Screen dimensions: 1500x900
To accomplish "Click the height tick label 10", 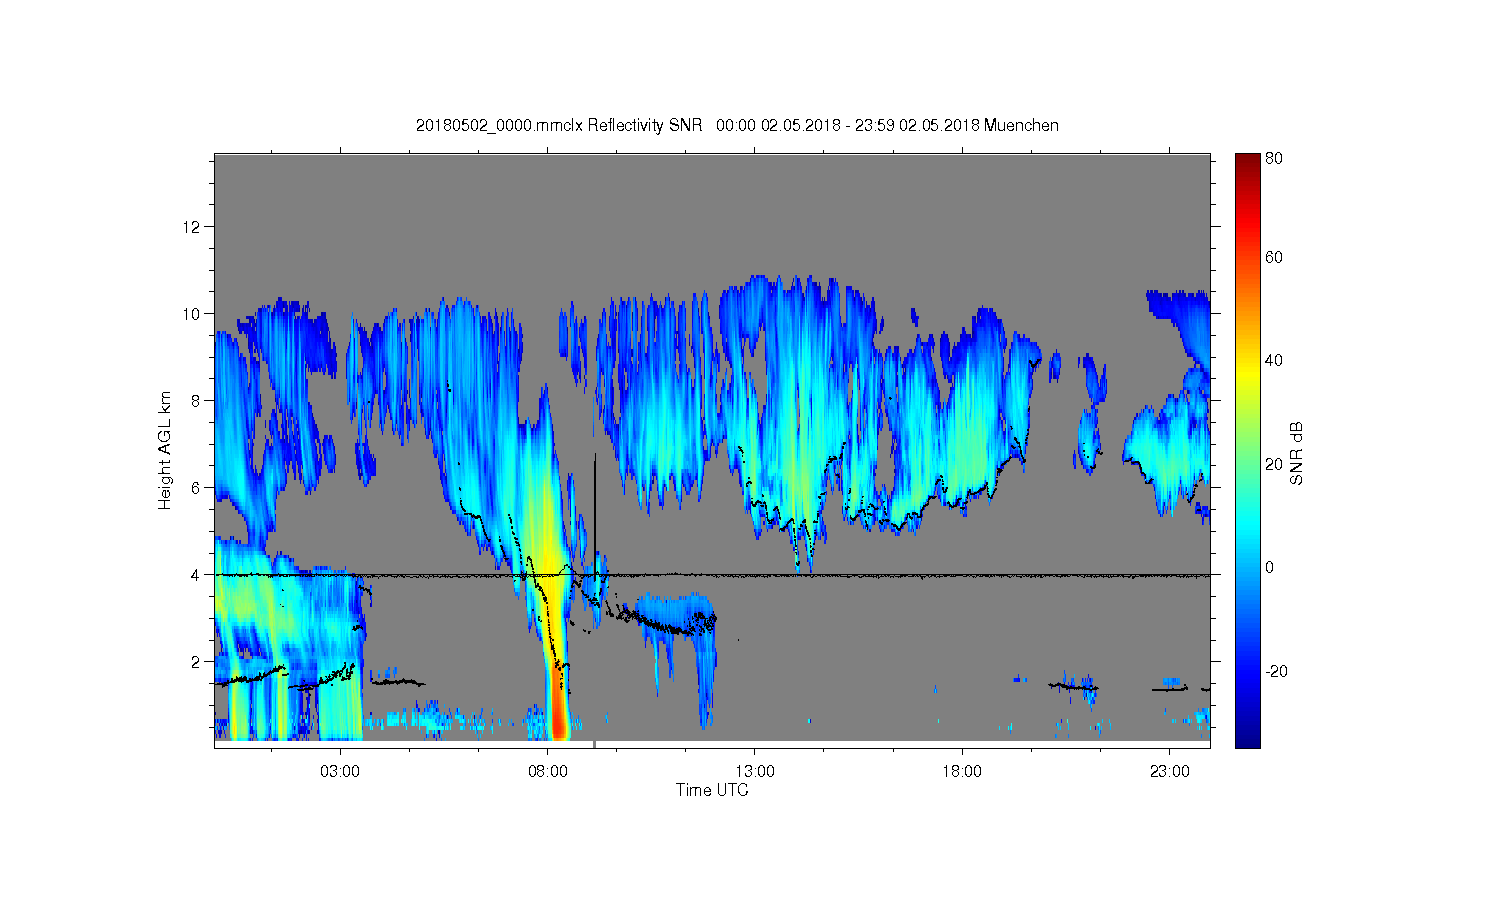I will [x=191, y=314].
